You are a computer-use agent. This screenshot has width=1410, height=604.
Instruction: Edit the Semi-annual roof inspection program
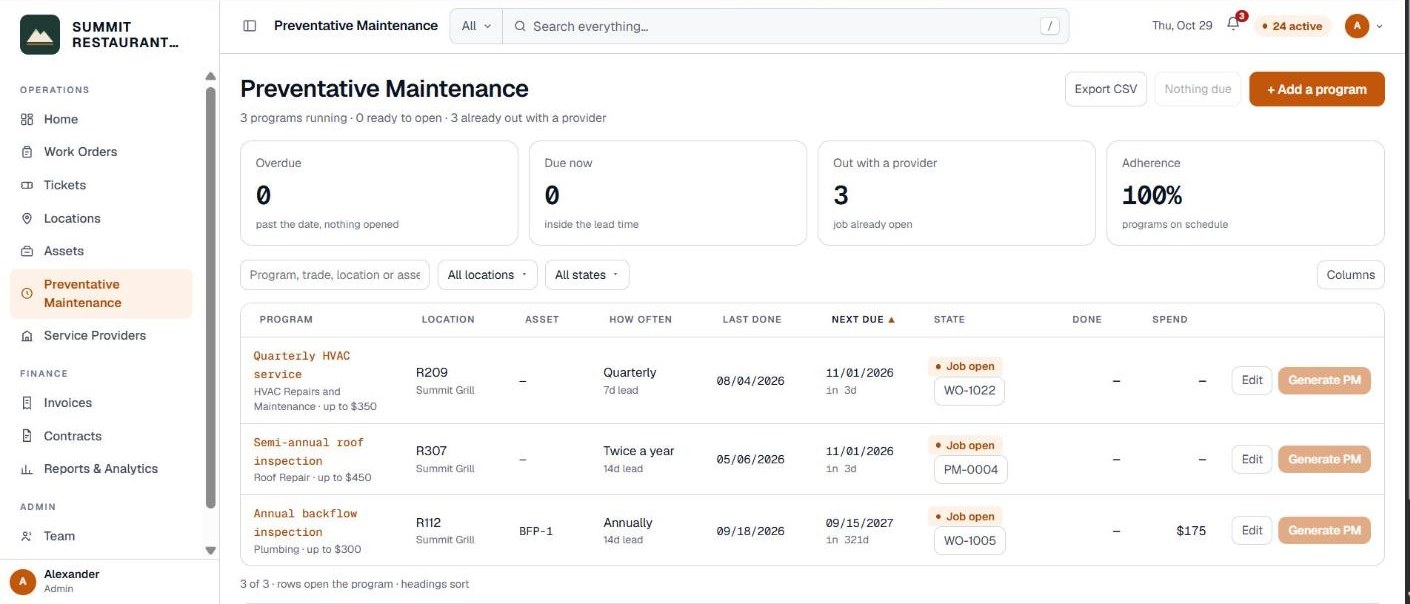(x=1252, y=459)
